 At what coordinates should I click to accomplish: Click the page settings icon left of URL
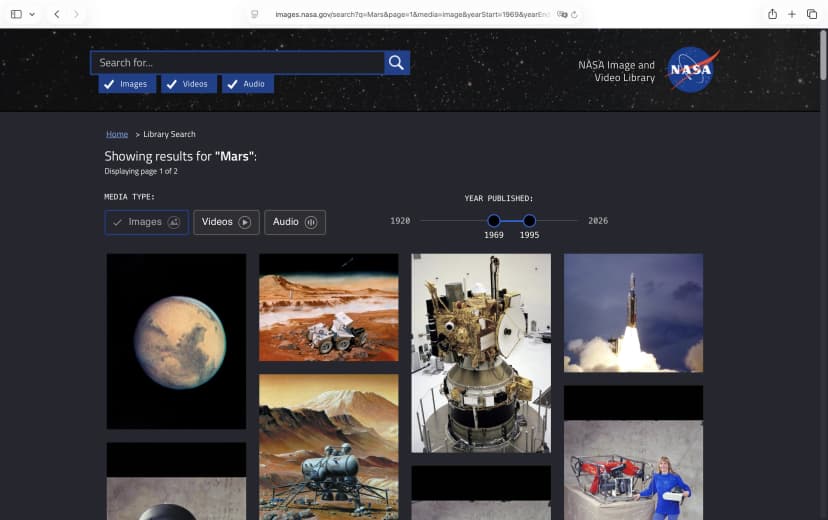(255, 14)
